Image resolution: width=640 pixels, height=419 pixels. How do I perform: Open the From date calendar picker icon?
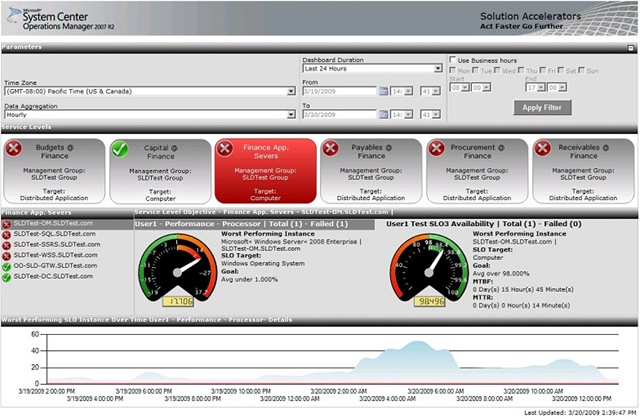384,91
